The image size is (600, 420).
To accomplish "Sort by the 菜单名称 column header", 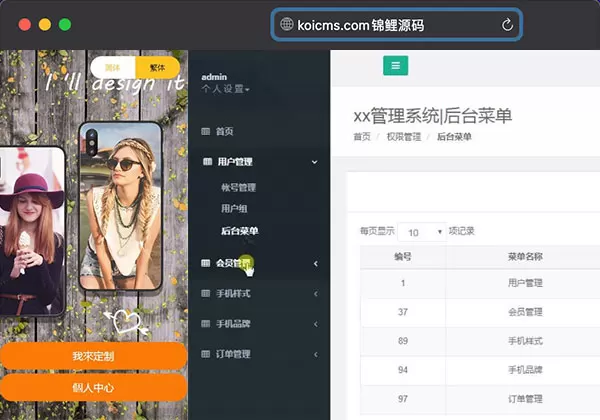I will coord(525,256).
